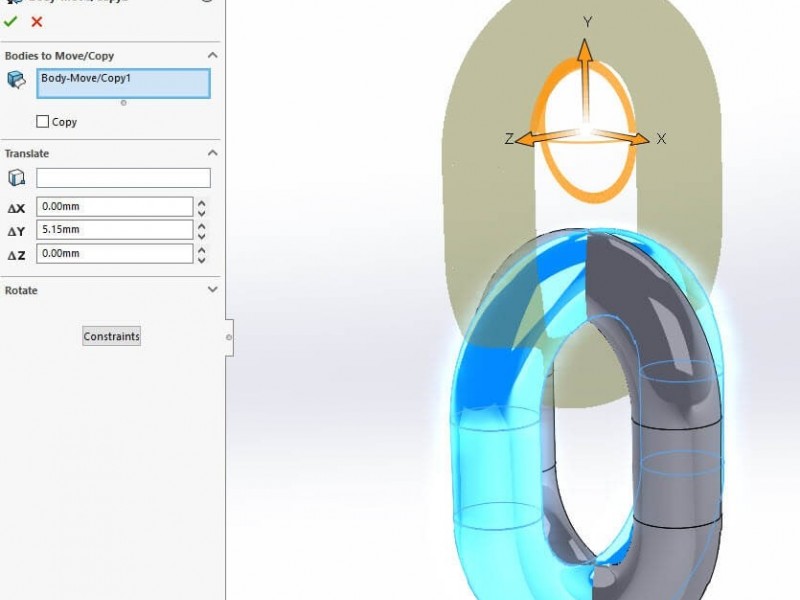
Task: Decrease Delta Y with the down arrow
Action: point(202,235)
